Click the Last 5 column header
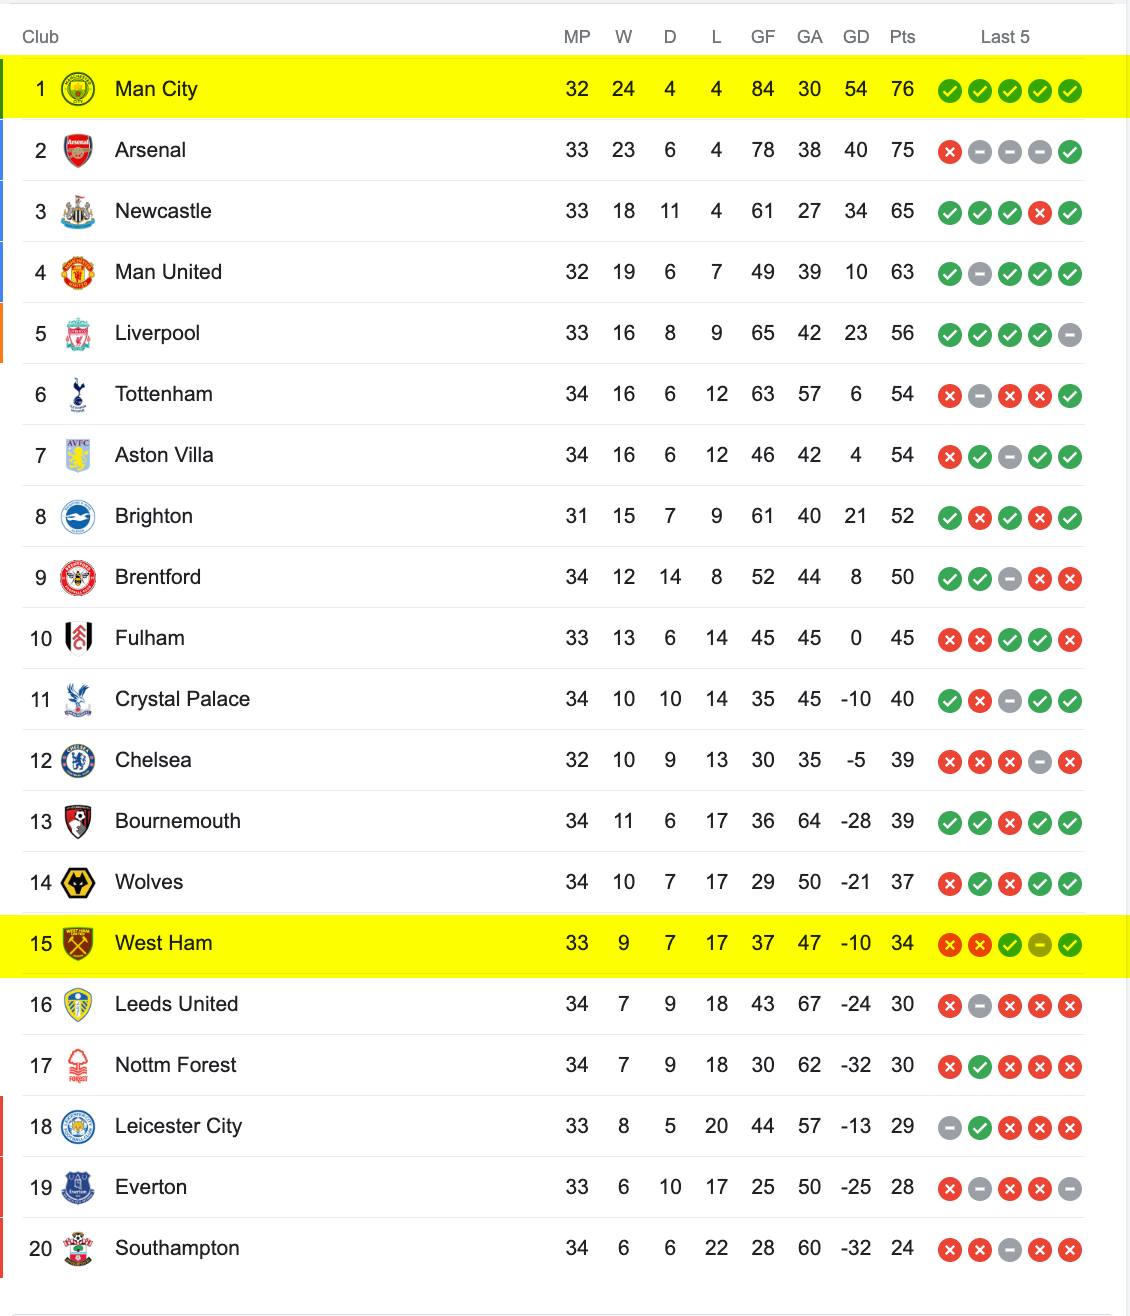The height and width of the screenshot is (1316, 1130). coord(1005,37)
